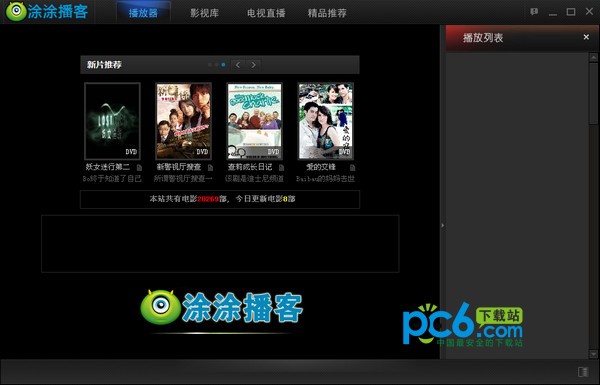This screenshot has width=600, height=385.
Task: Show the previous 新片推荐 page with the left arrow
Action: 238,65
